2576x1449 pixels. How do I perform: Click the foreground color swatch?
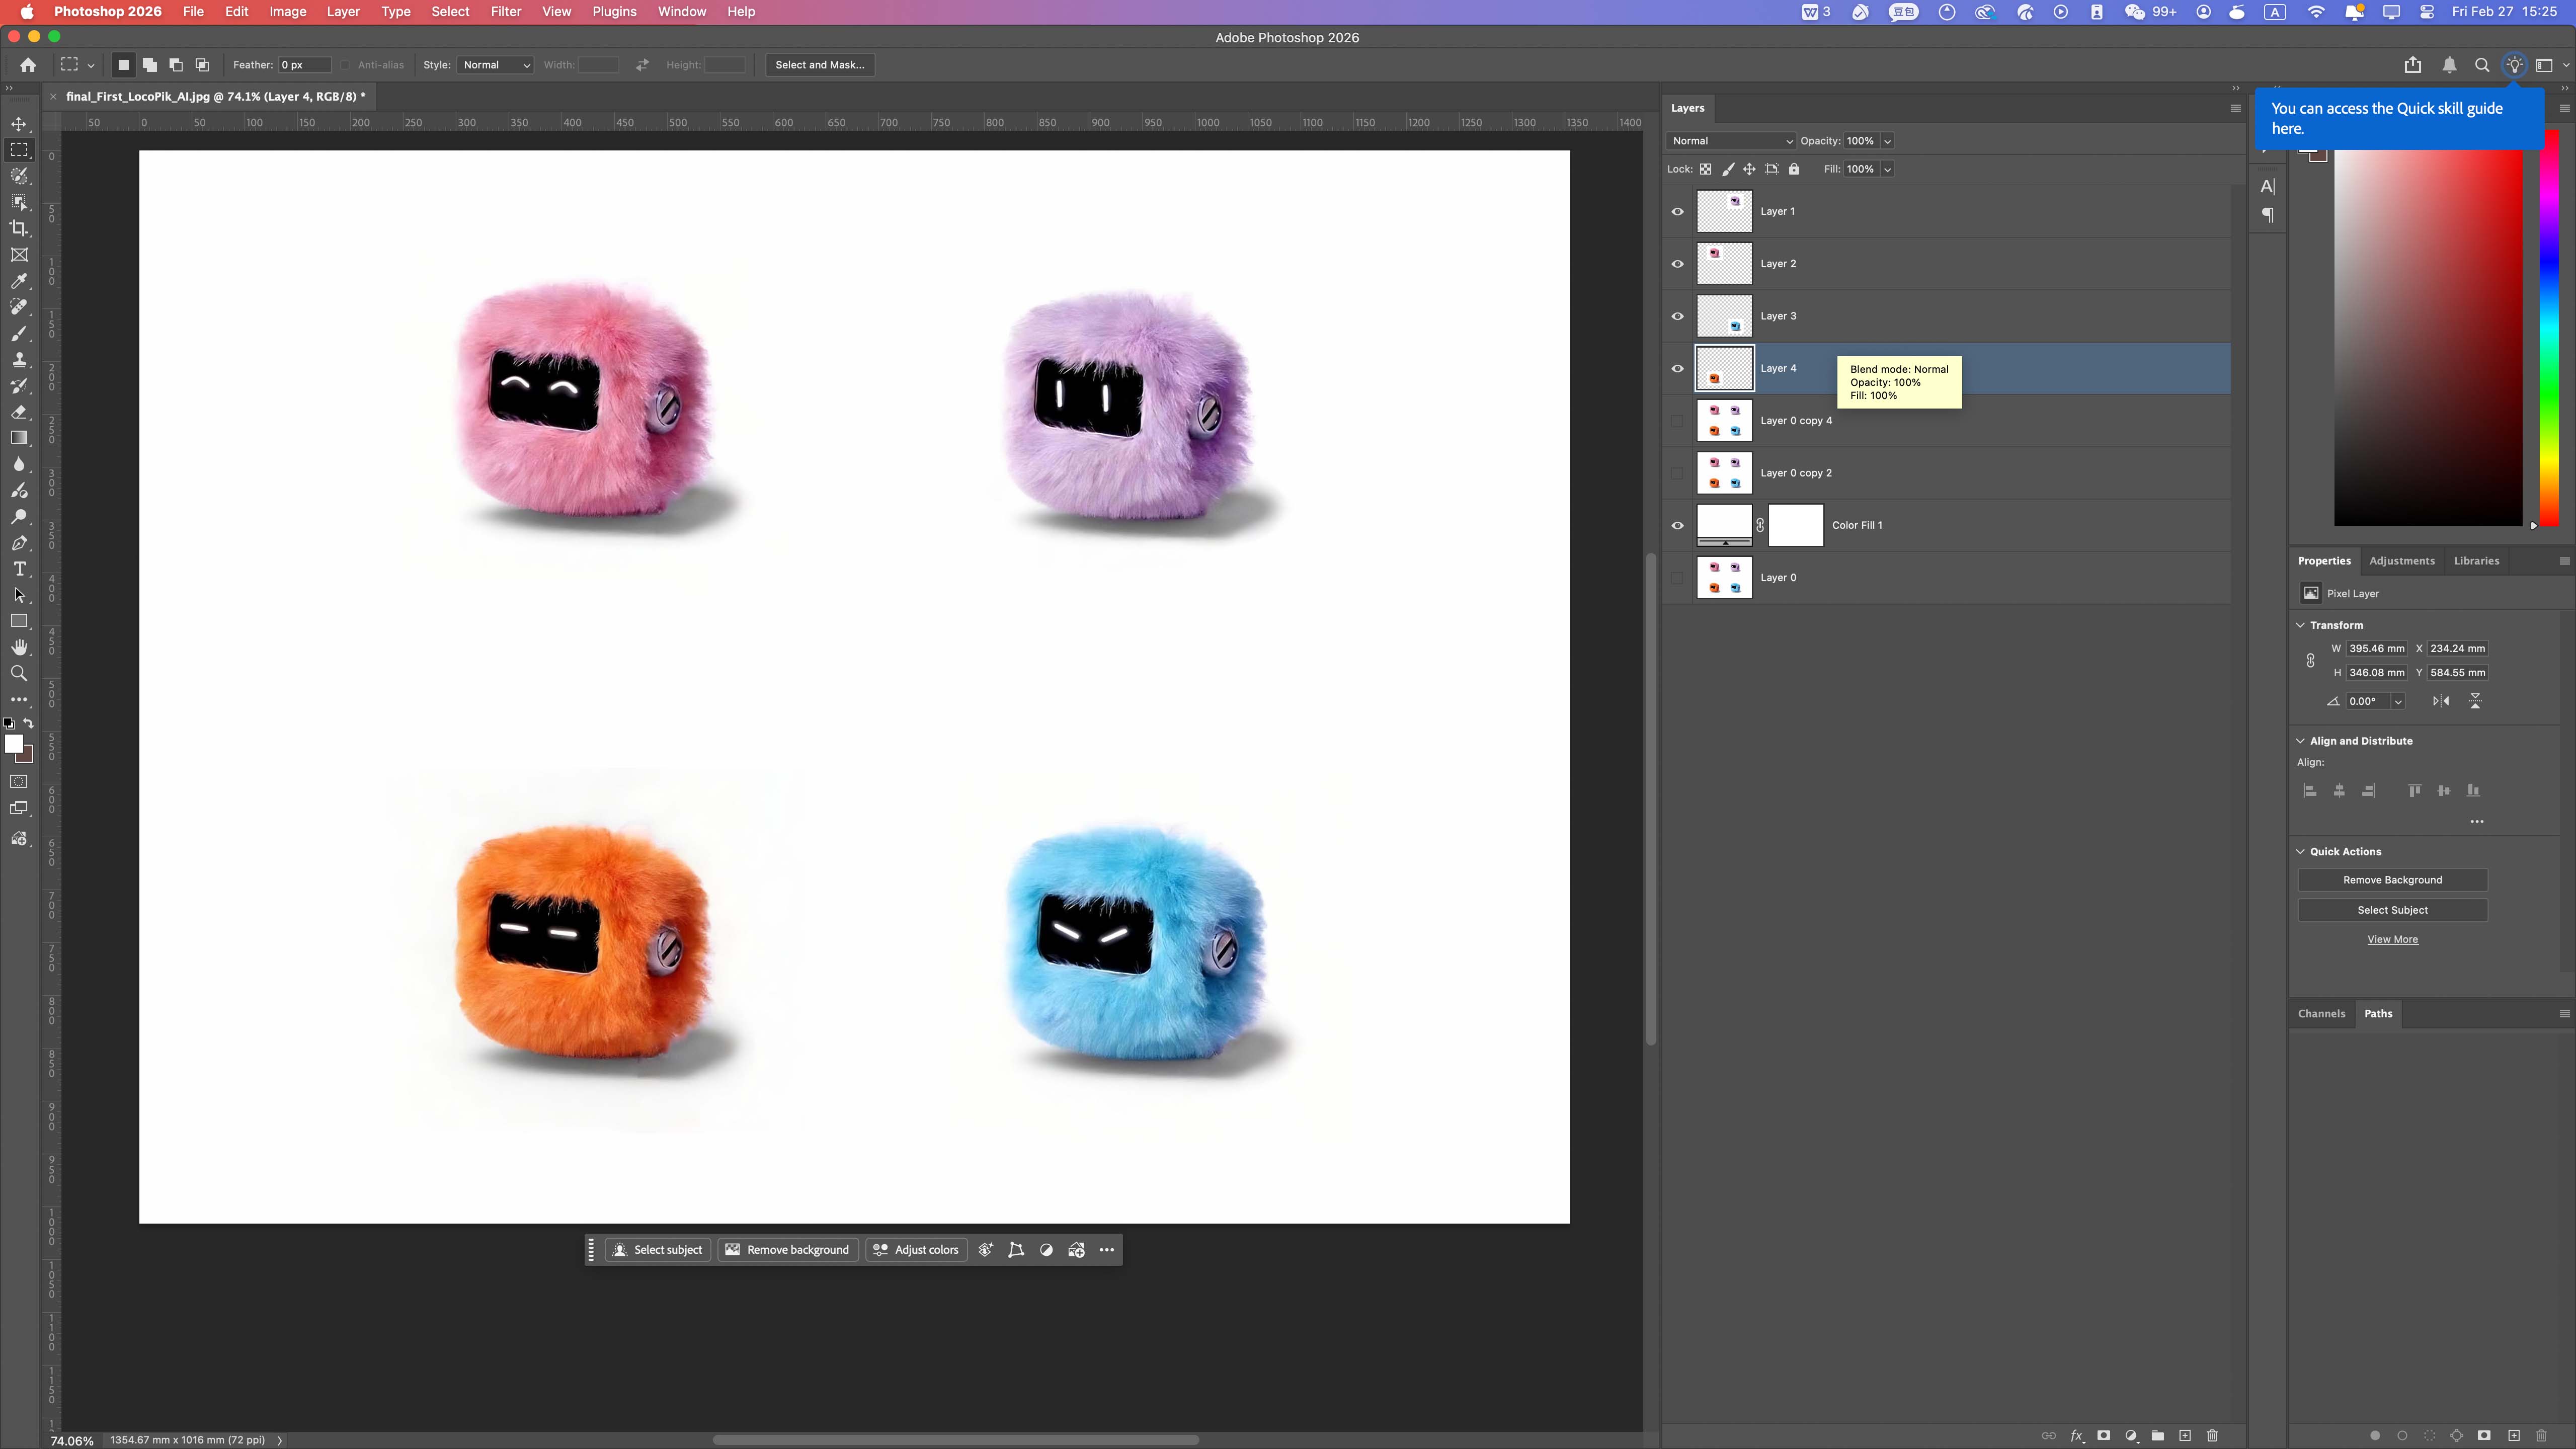click(15, 744)
